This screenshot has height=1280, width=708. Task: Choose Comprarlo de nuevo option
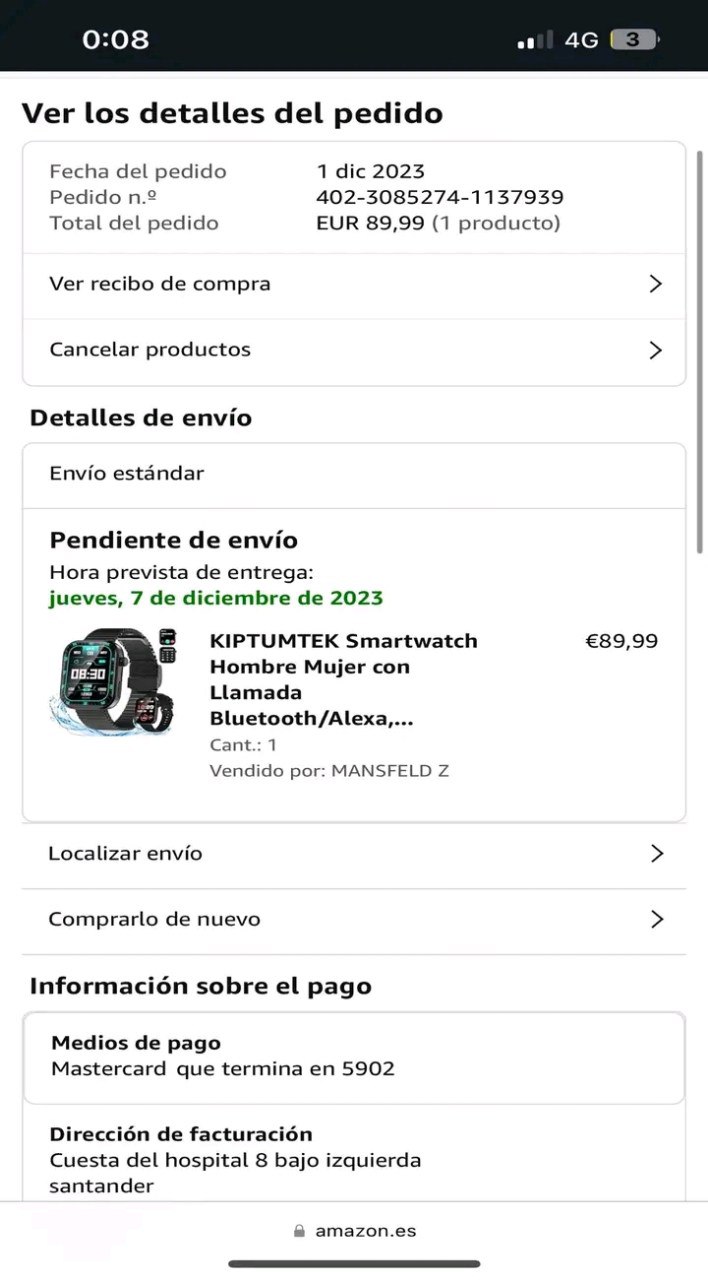pos(354,919)
